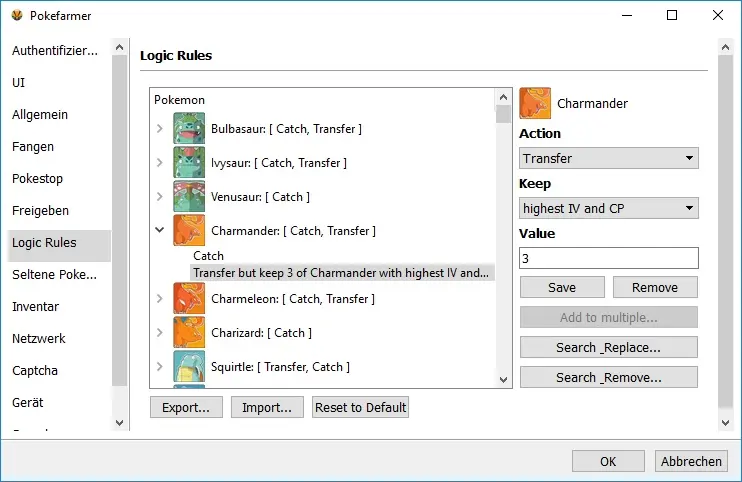Click the Charmander icon in the tree
This screenshot has width=742, height=482.
[x=189, y=231]
